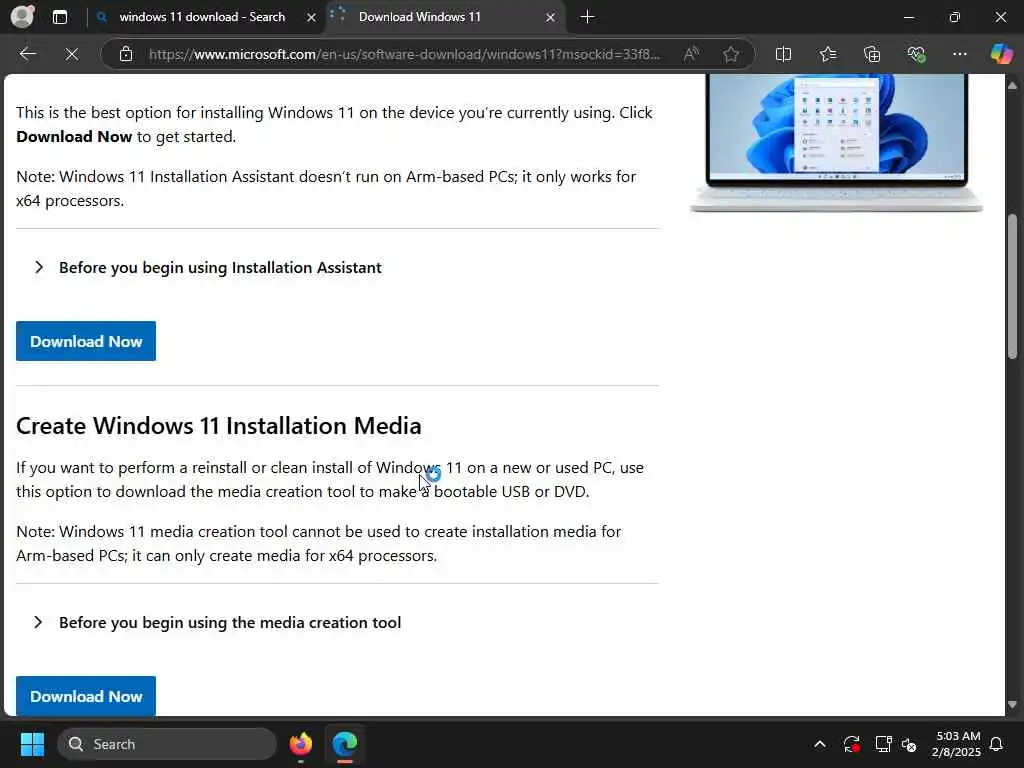
Task: View site information lock icon
Action: [x=126, y=54]
